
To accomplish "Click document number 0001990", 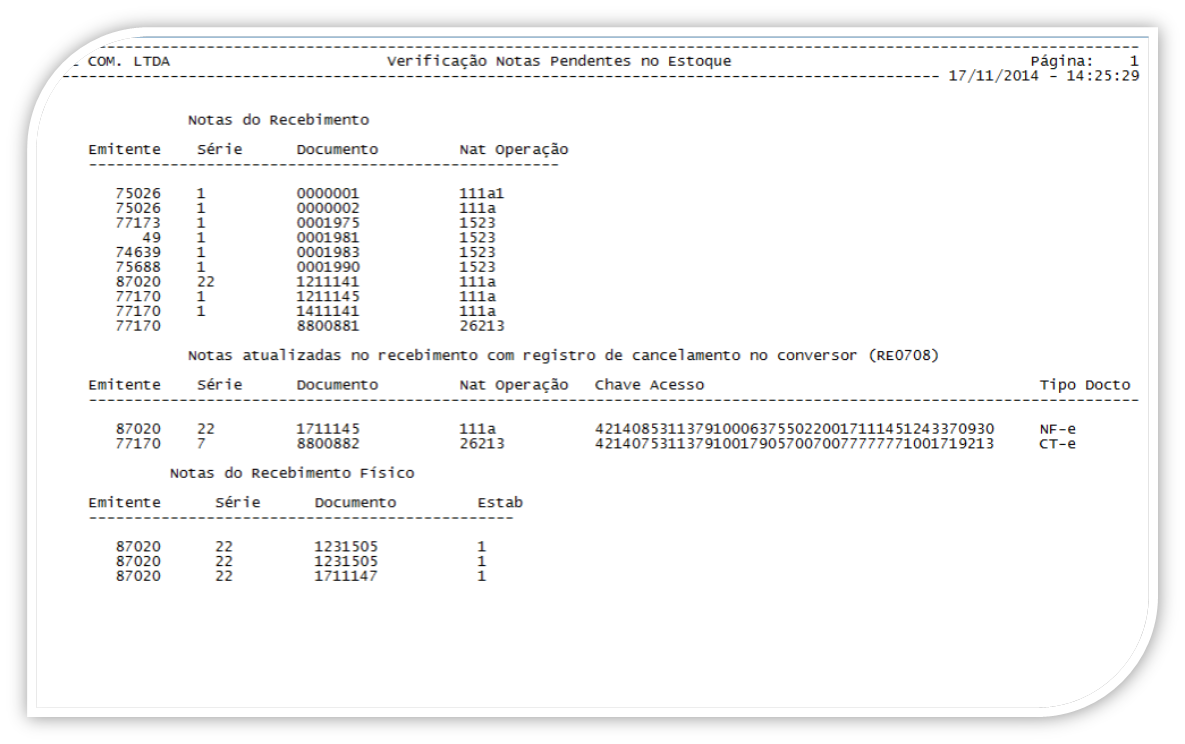I will 328,267.
